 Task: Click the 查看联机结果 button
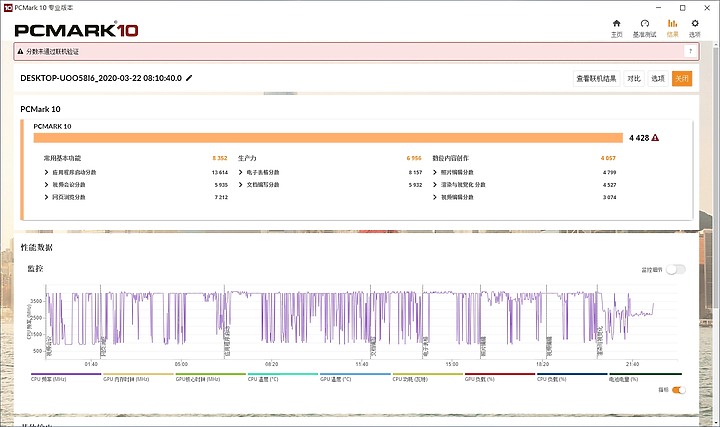[x=596, y=79]
